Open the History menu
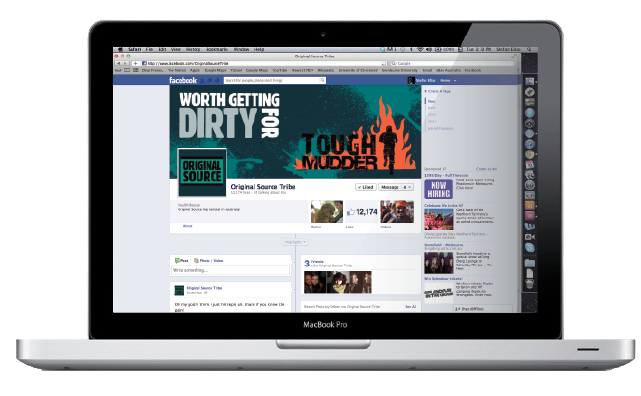Viewport: 641px width, 396px height. tap(193, 49)
